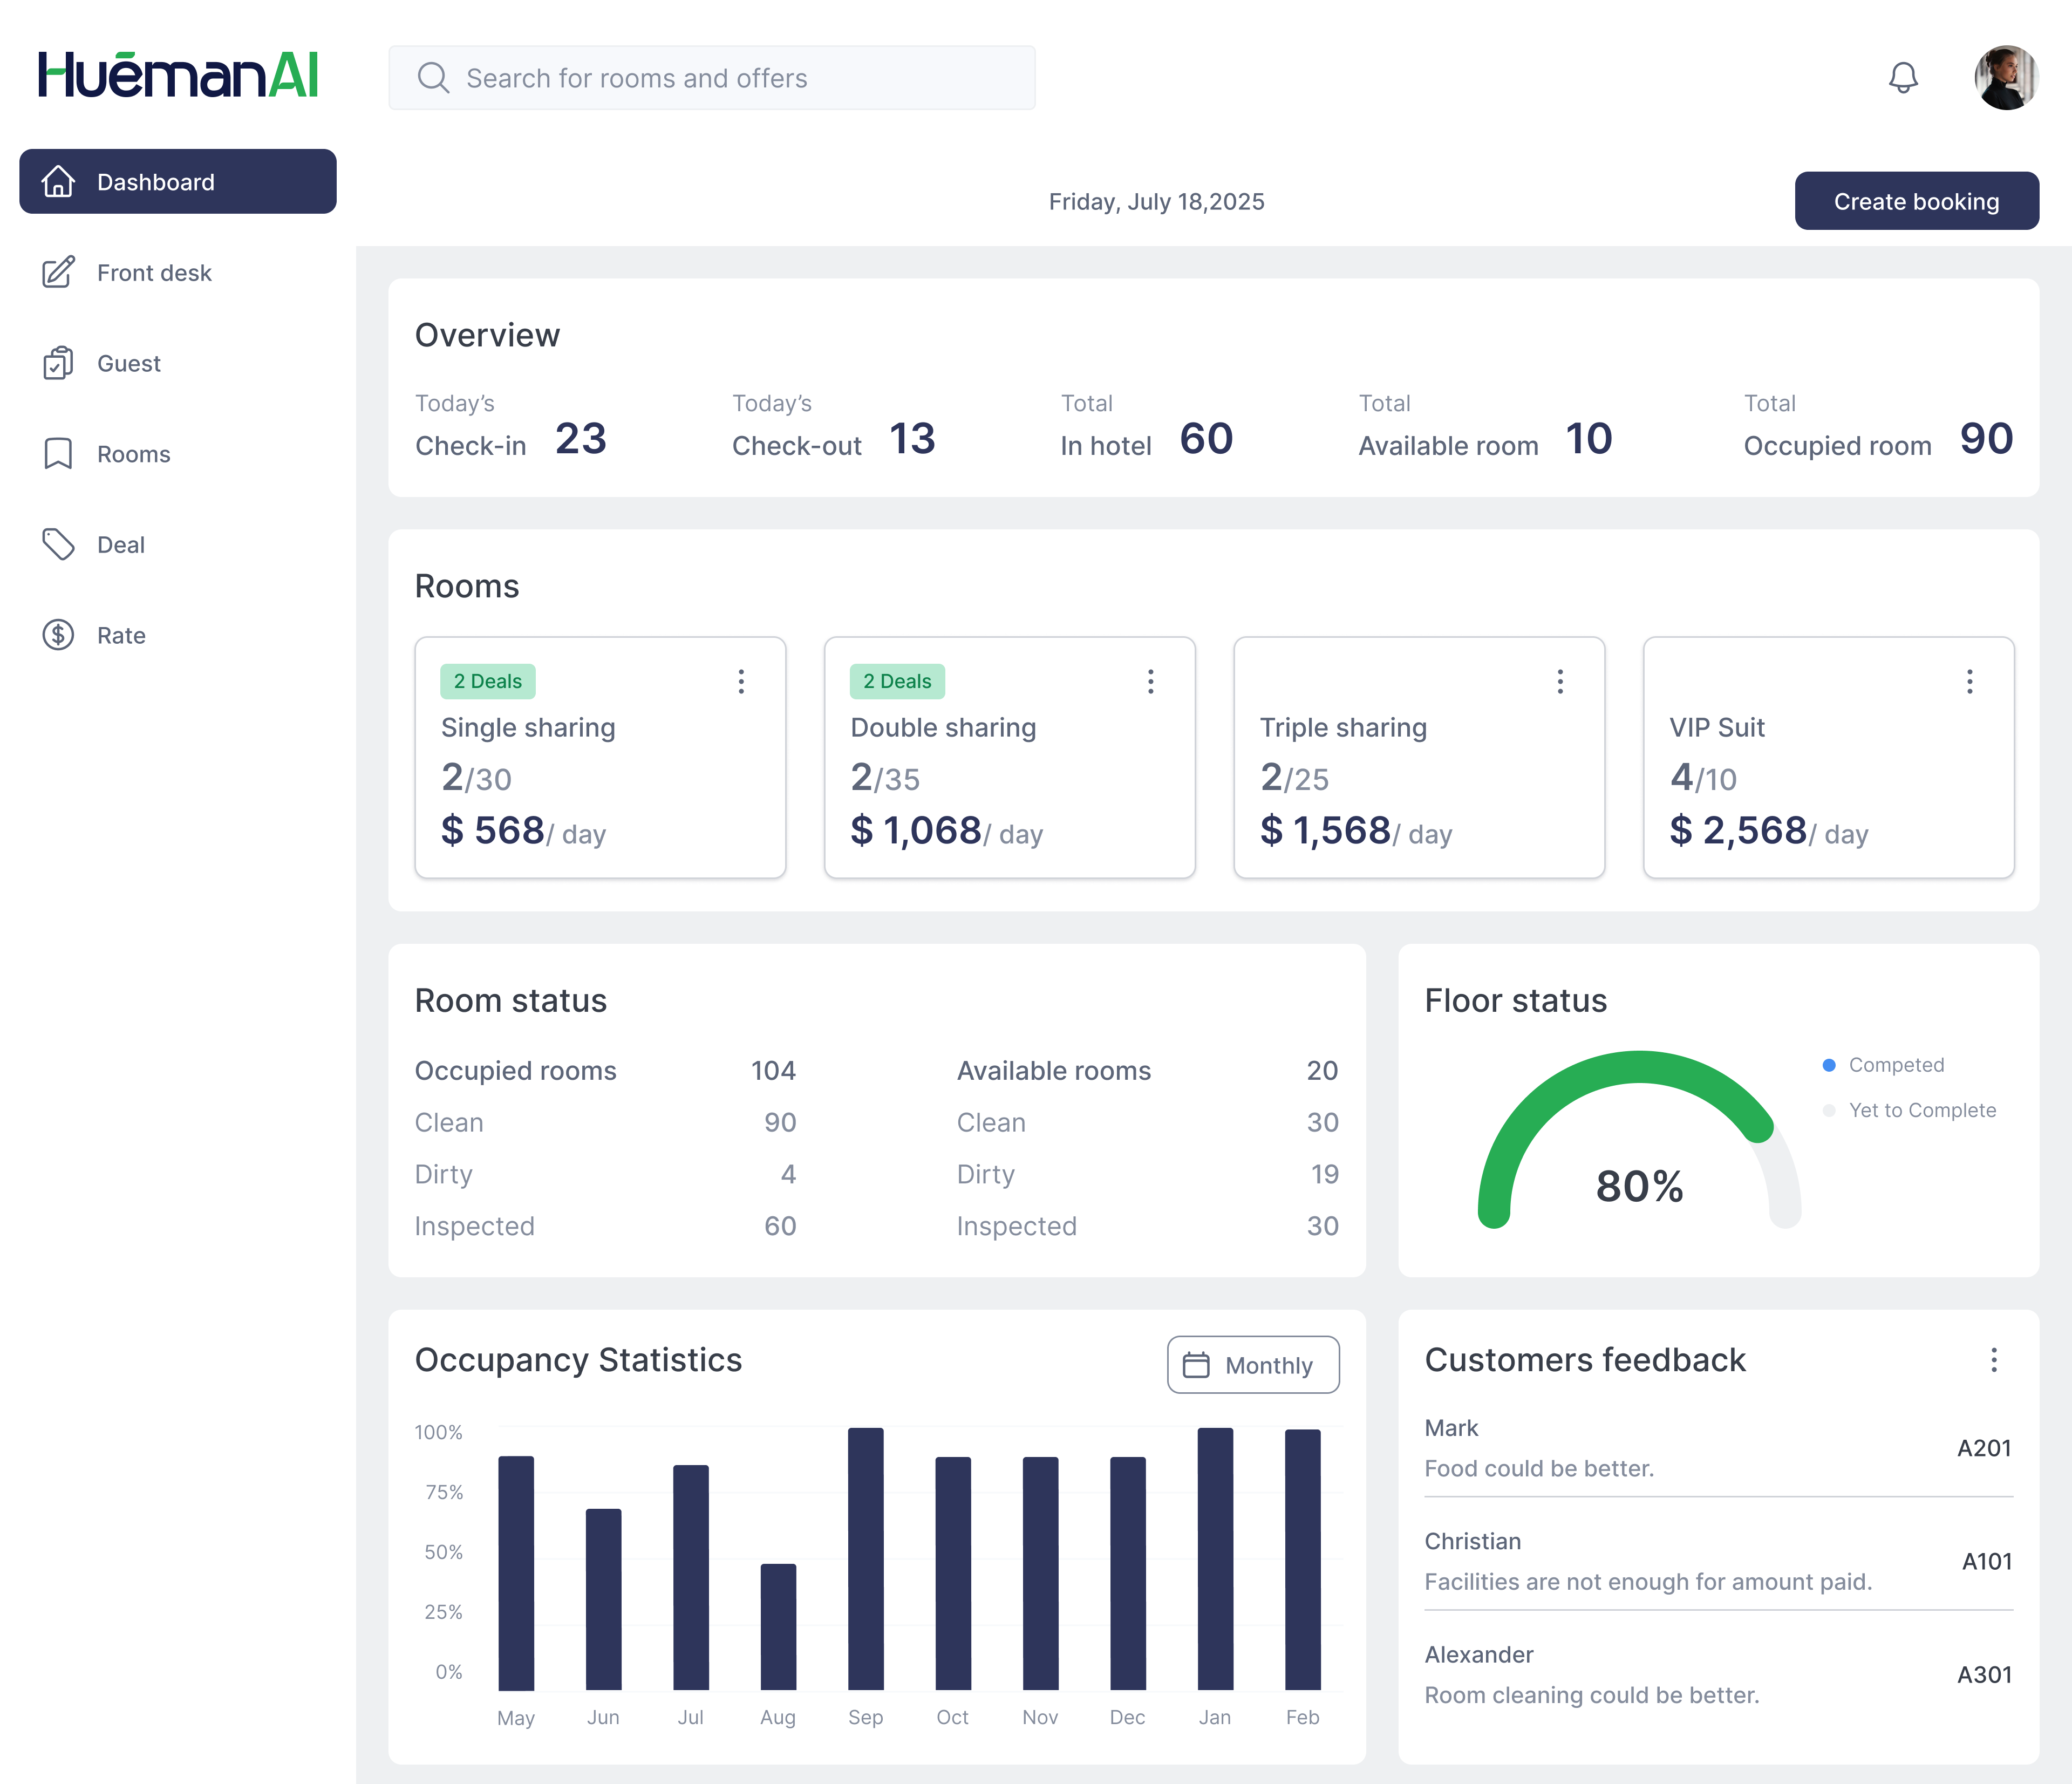The height and width of the screenshot is (1784, 2072).
Task: Click the search magnifier icon
Action: (x=433, y=78)
